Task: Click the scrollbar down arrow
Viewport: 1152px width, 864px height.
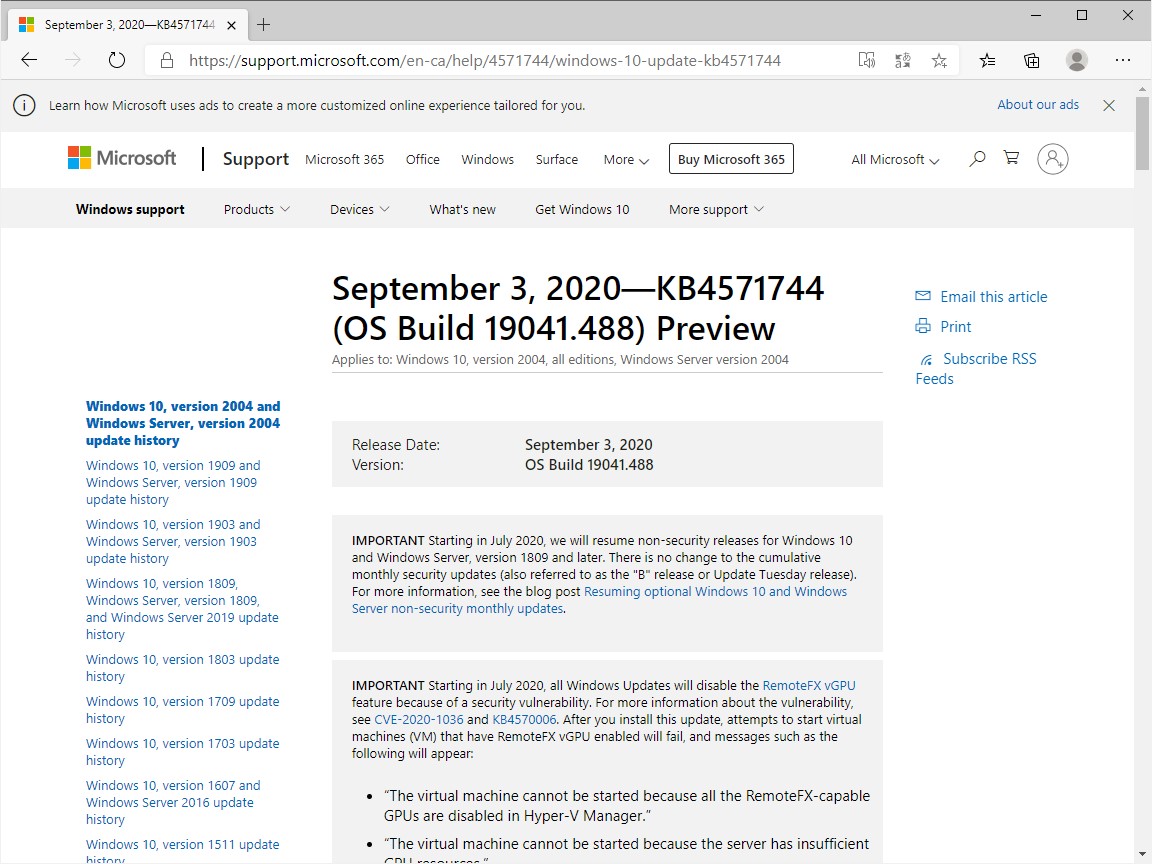Action: click(x=1142, y=852)
